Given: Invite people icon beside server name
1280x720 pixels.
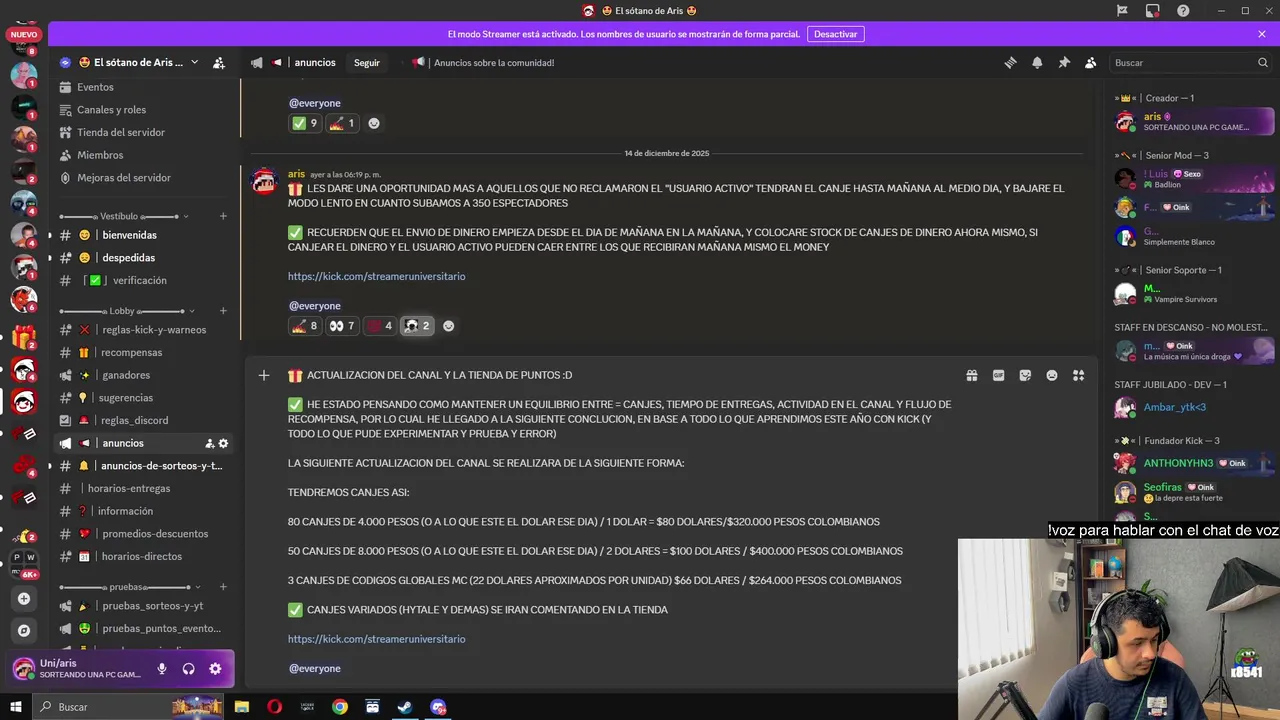Looking at the screenshot, I should coord(219,62).
